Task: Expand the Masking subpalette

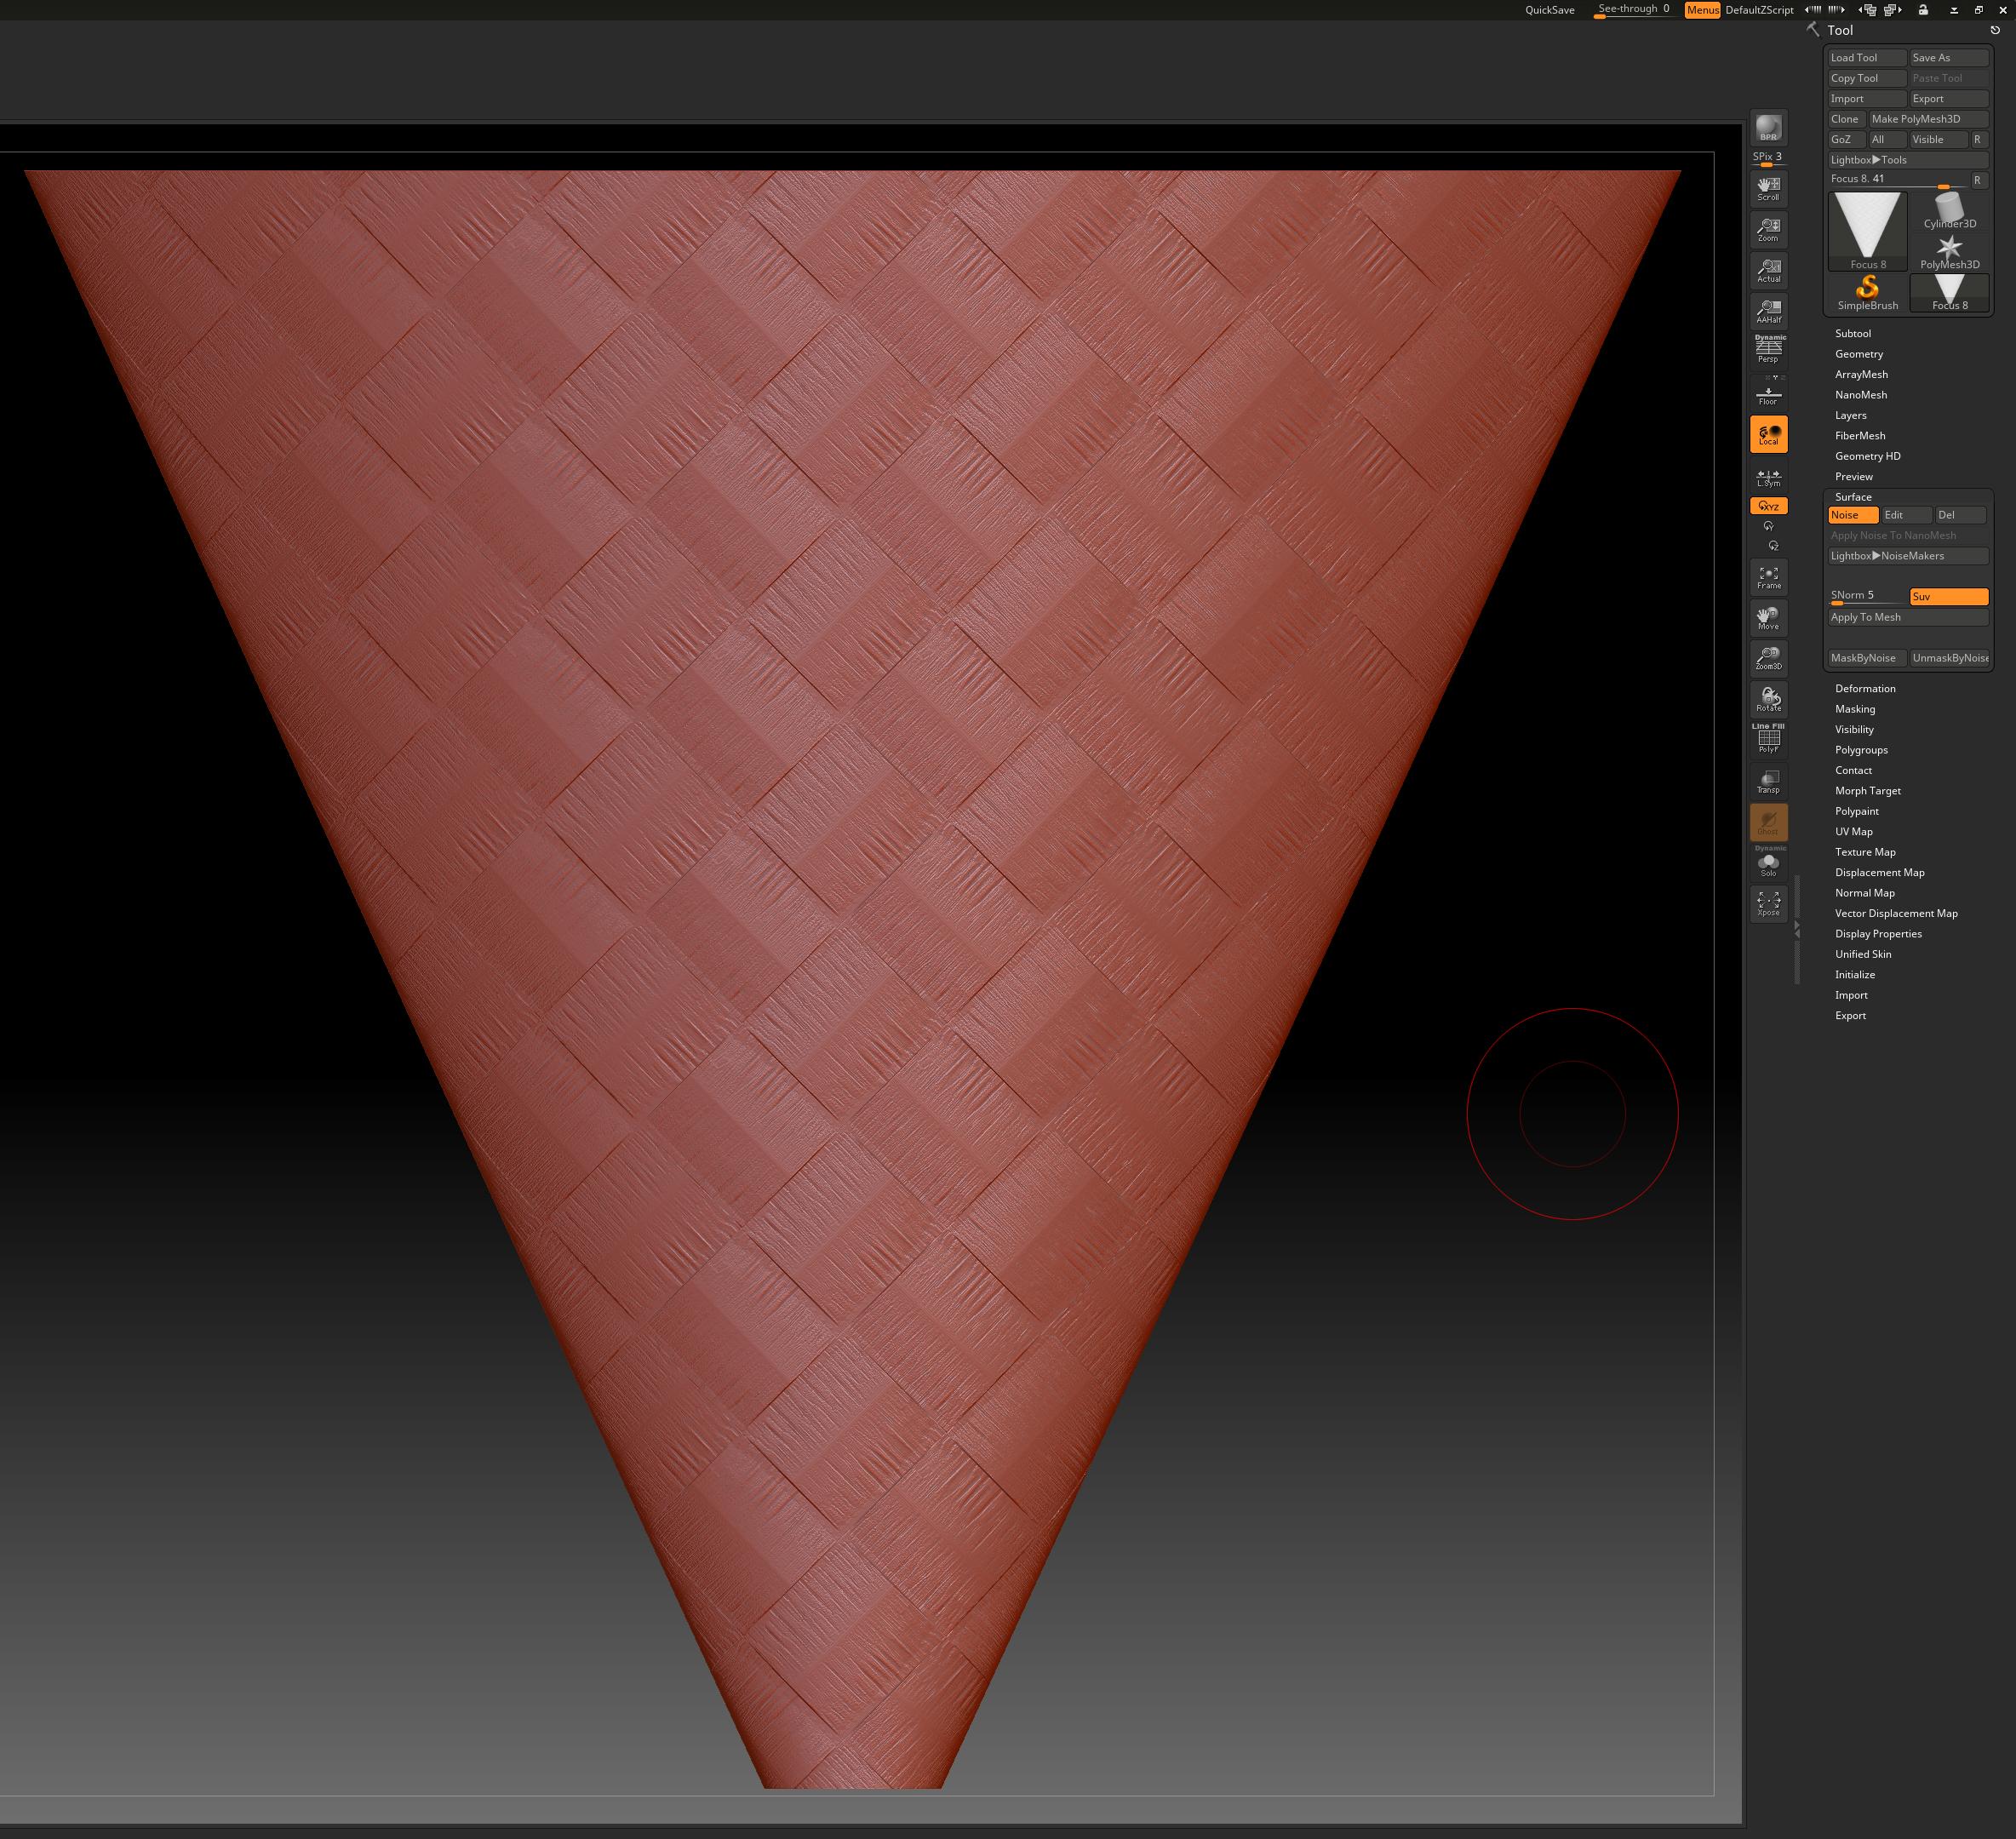Action: click(1854, 709)
